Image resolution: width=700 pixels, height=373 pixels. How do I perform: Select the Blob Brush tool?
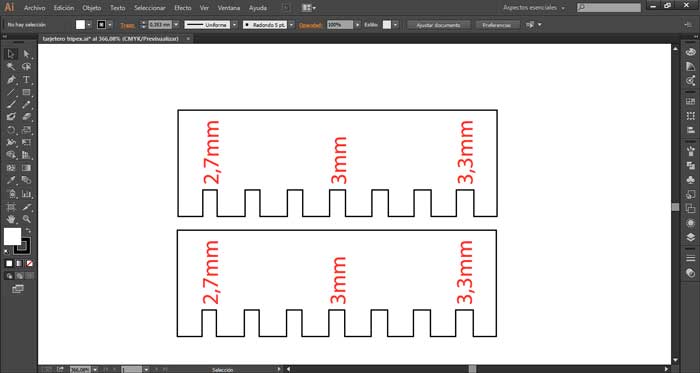(11, 117)
